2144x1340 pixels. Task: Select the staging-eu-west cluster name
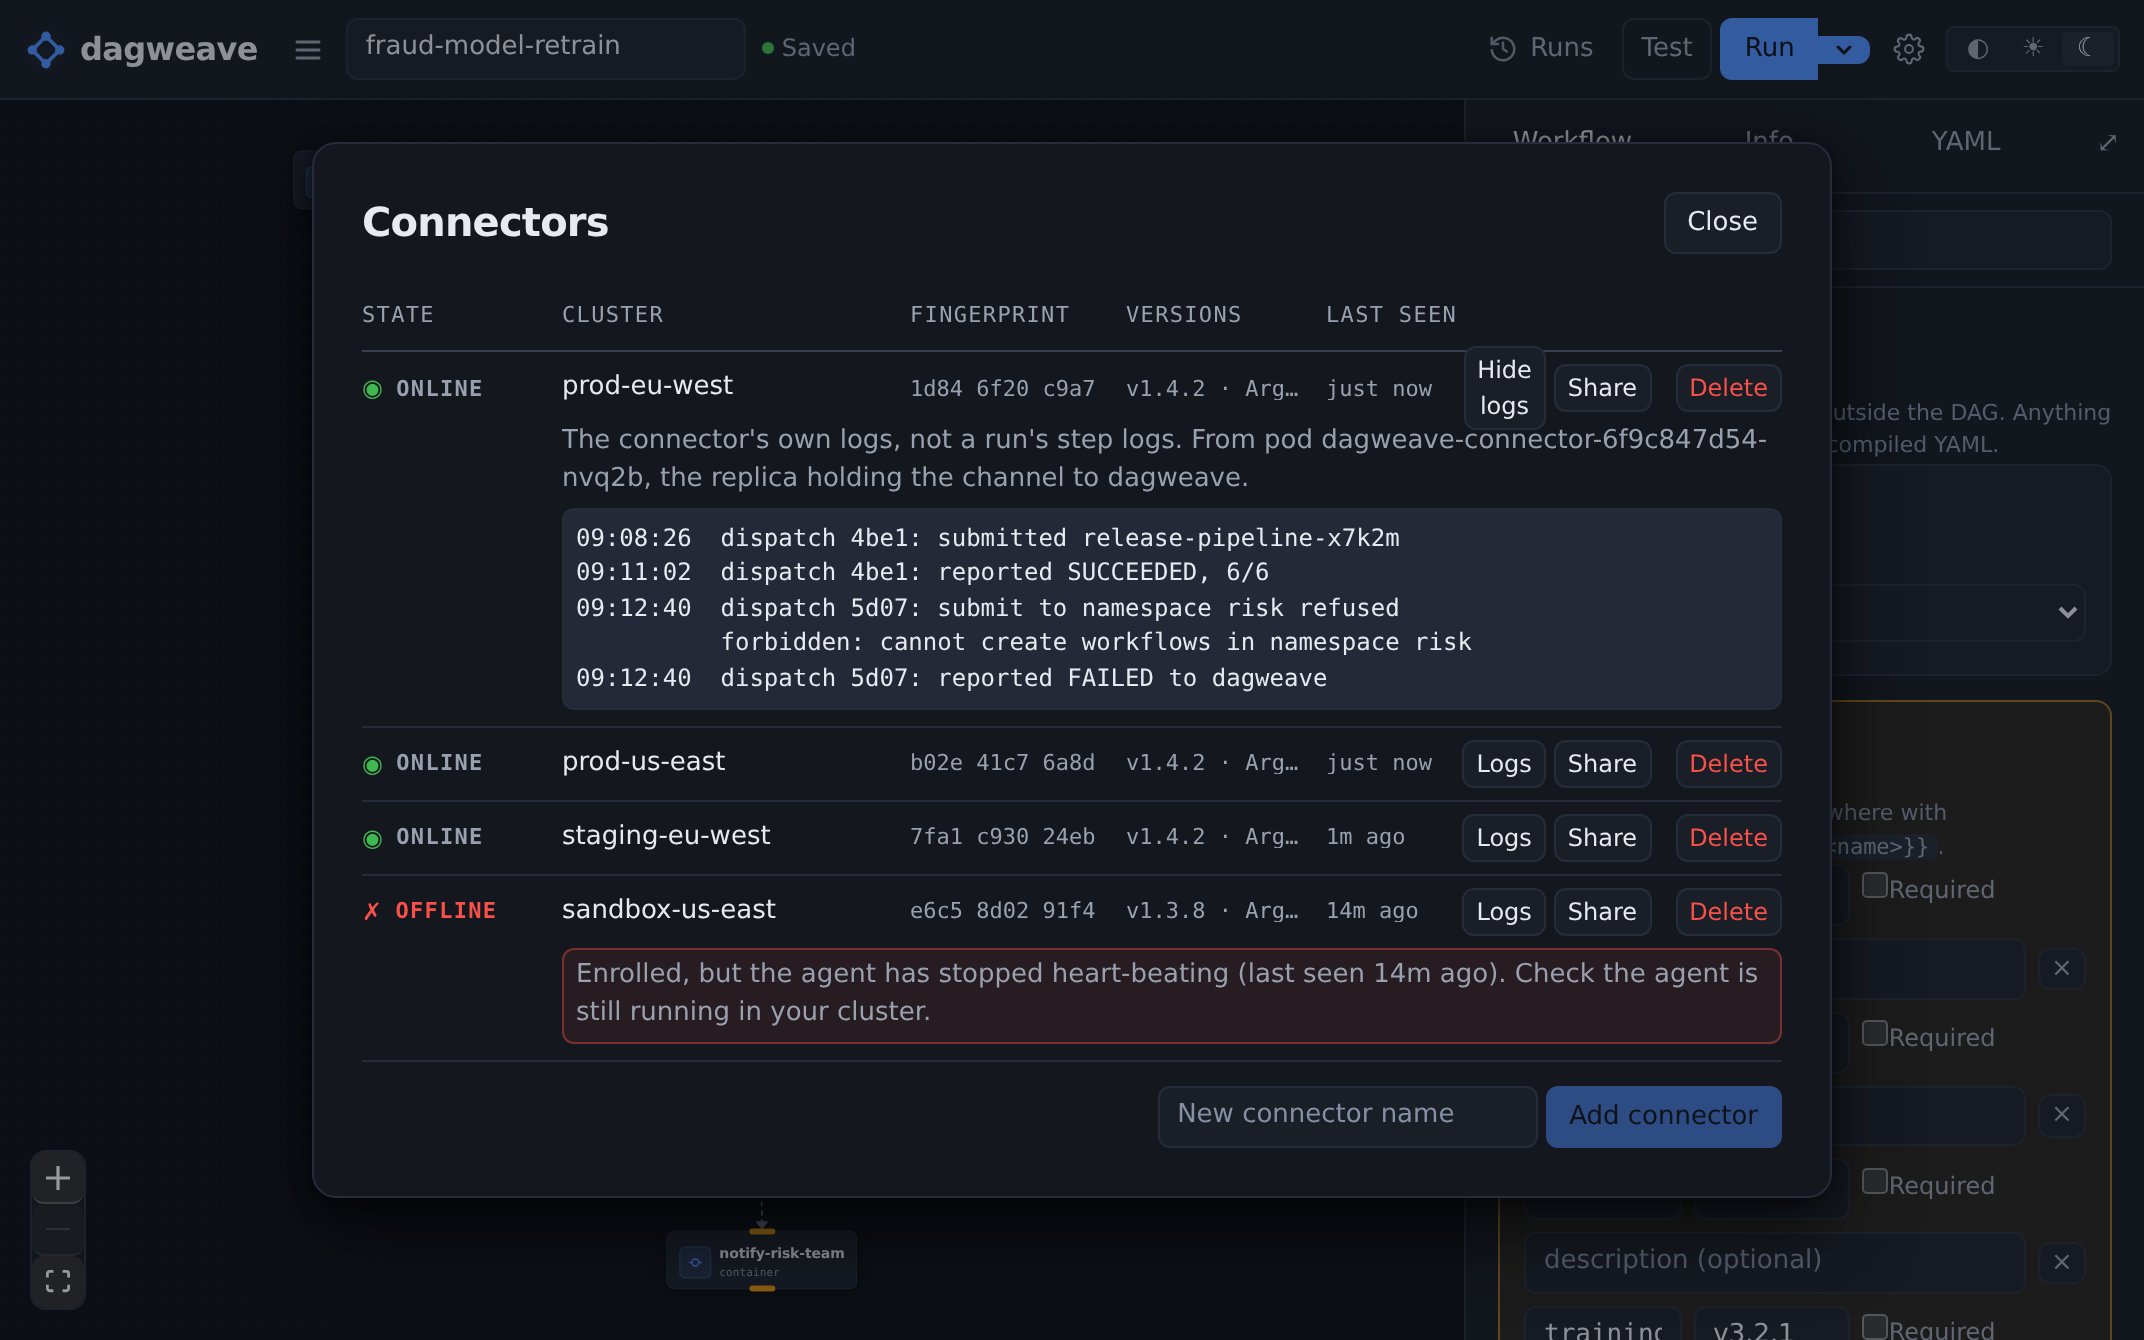[666, 836]
